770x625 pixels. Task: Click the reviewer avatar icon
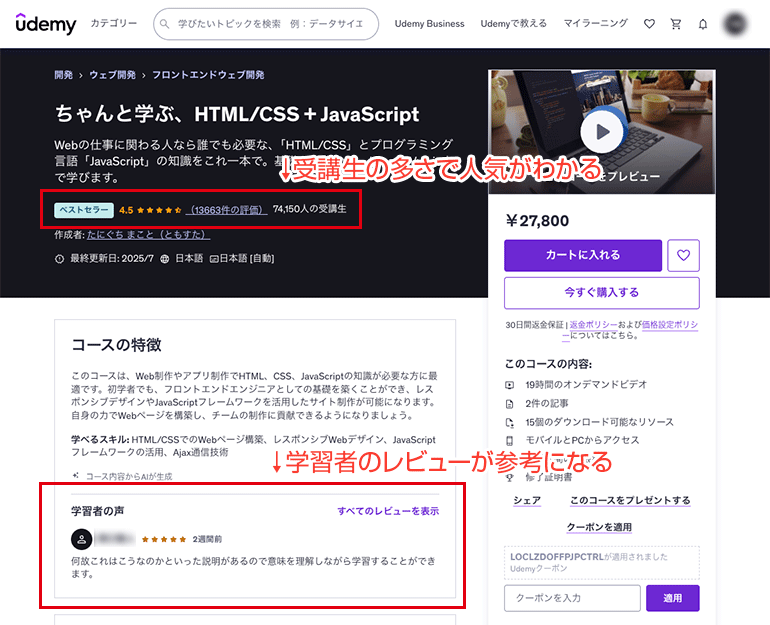(x=82, y=539)
